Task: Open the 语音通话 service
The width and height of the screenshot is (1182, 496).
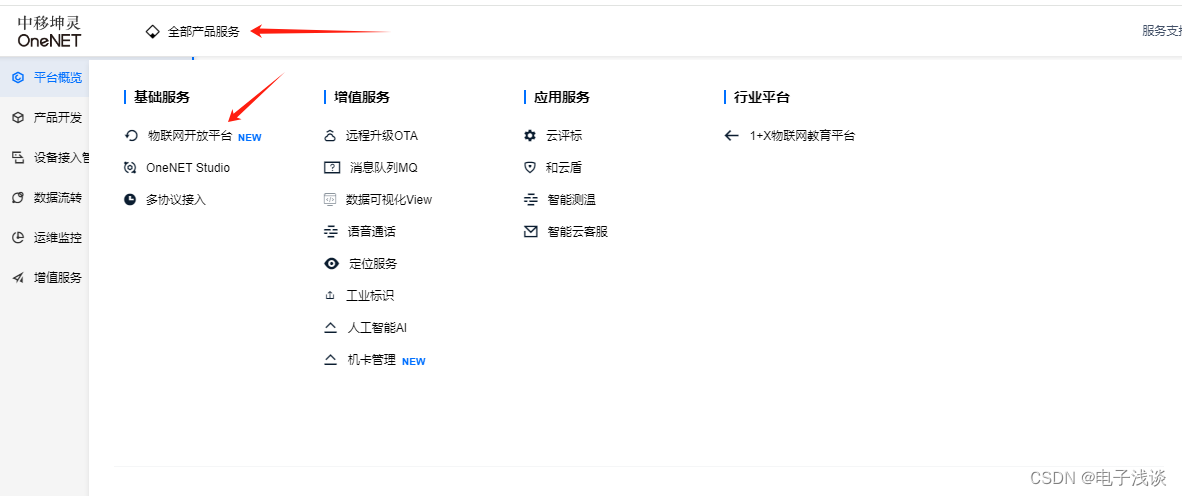Action: pyautogui.click(x=372, y=231)
